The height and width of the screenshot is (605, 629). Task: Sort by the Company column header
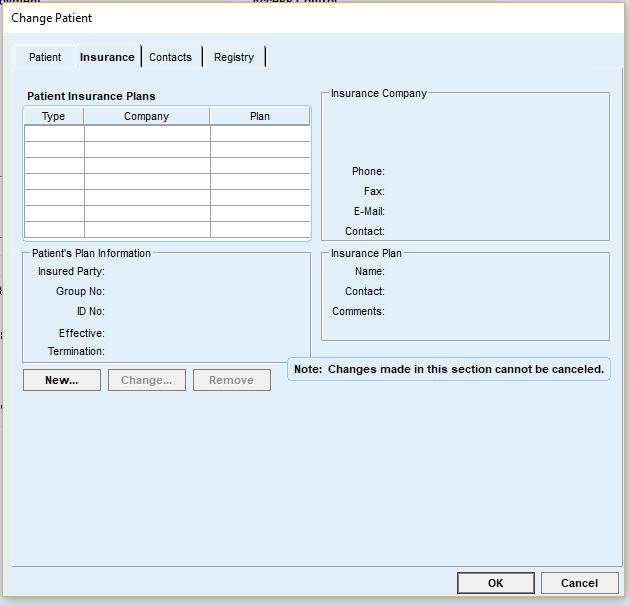pos(147,116)
